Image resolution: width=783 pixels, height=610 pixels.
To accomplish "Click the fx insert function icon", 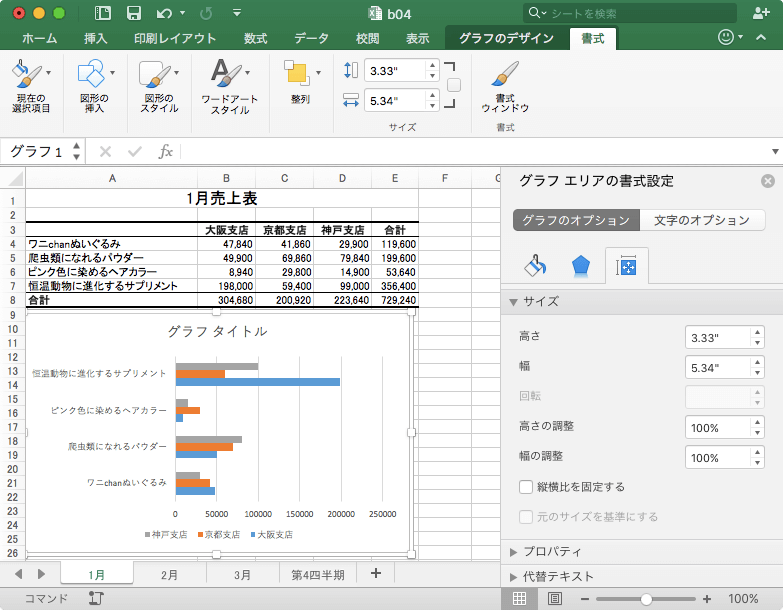I will click(x=165, y=151).
